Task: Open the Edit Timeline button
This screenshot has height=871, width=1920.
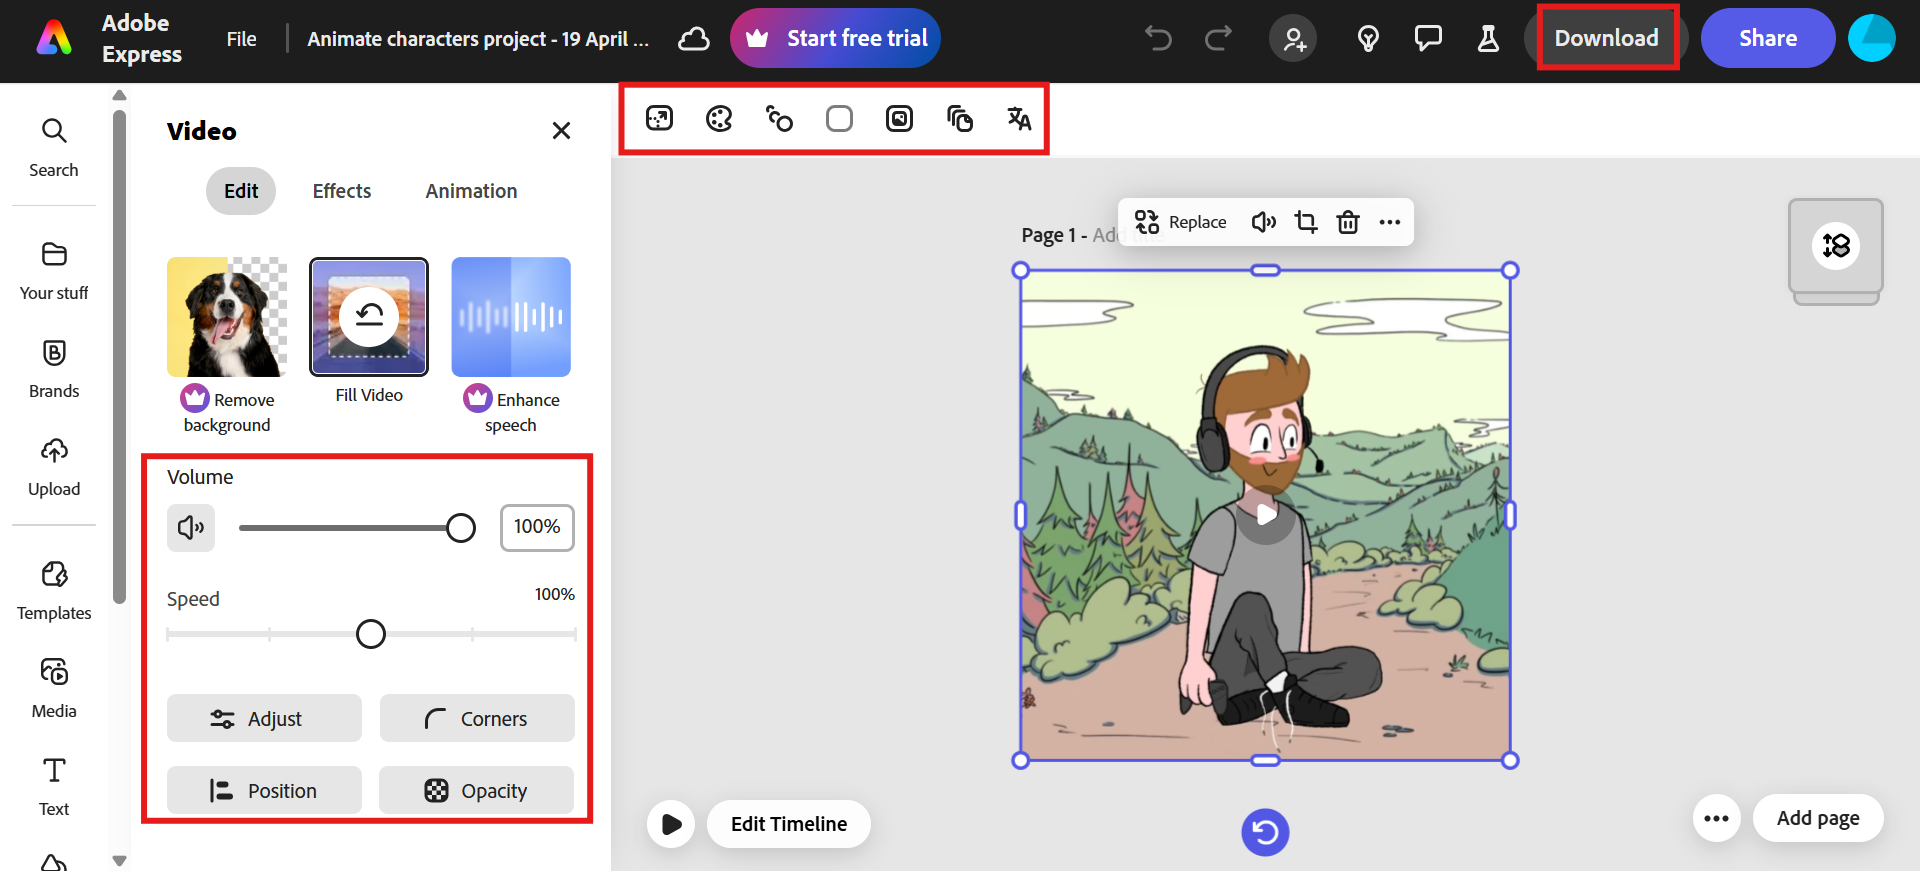Action: coord(788,824)
